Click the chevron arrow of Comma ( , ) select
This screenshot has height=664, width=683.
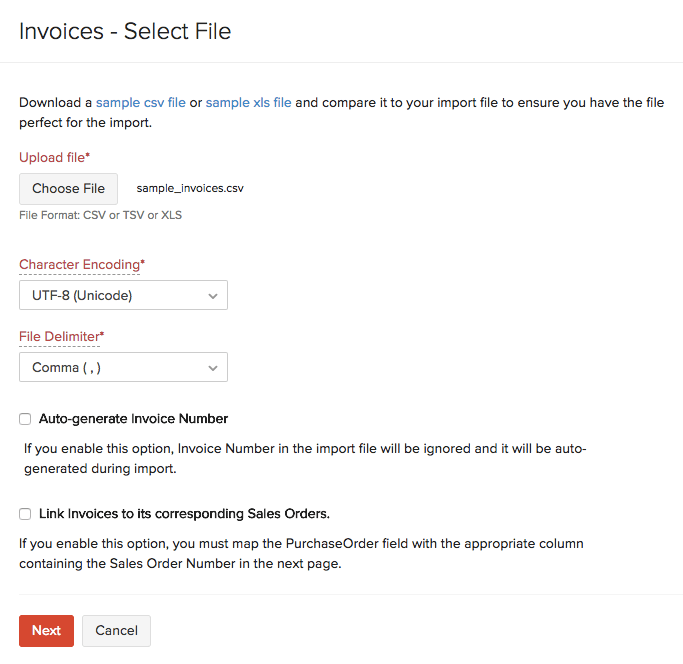point(212,368)
